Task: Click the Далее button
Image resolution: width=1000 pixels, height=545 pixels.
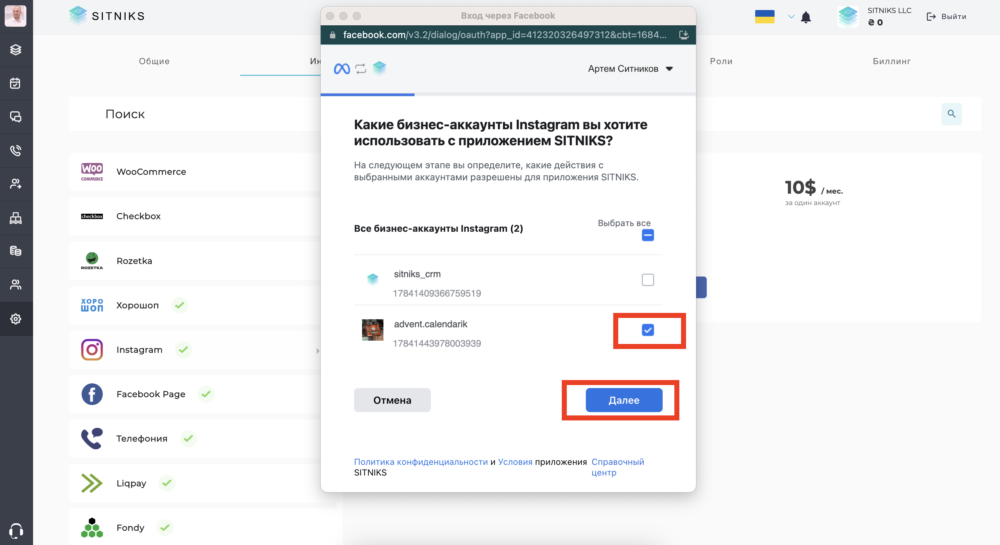Action: 624,400
